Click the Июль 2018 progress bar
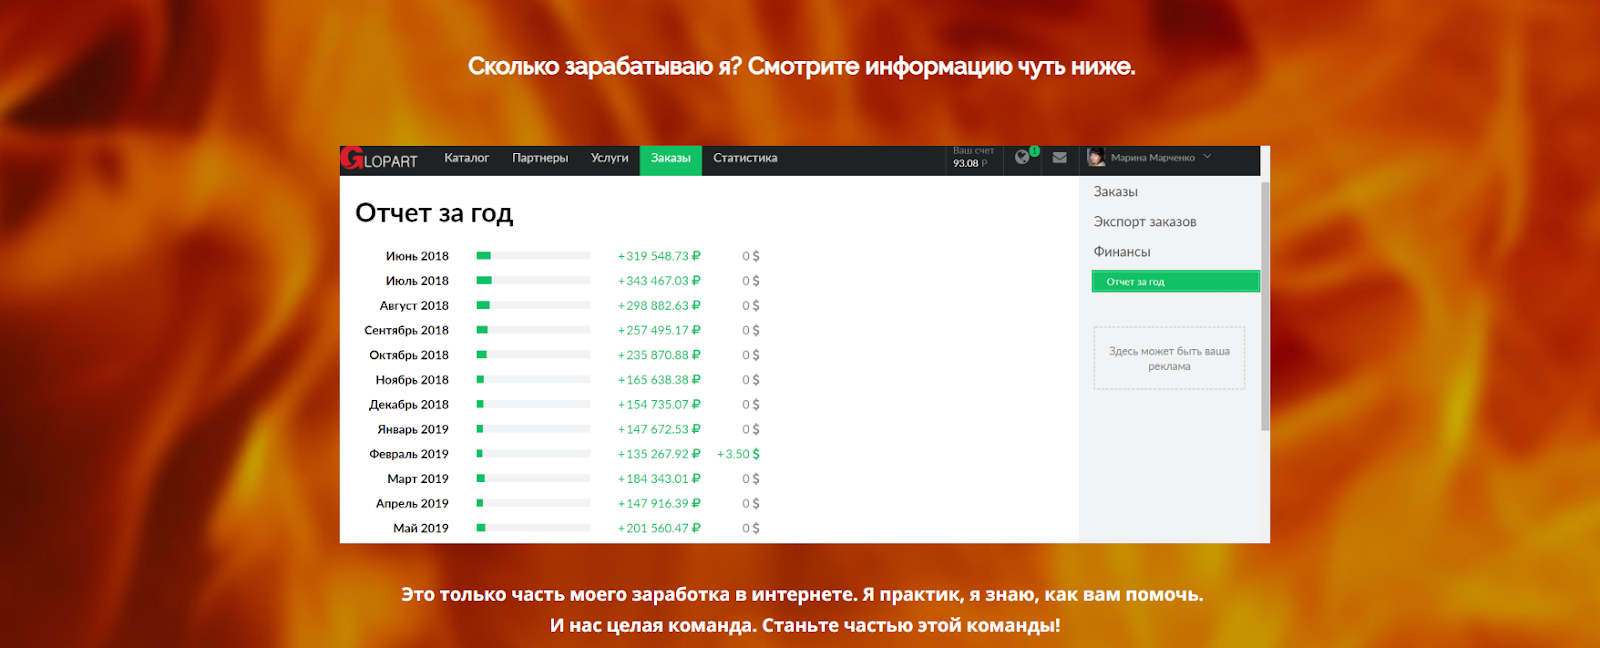 (x=533, y=281)
